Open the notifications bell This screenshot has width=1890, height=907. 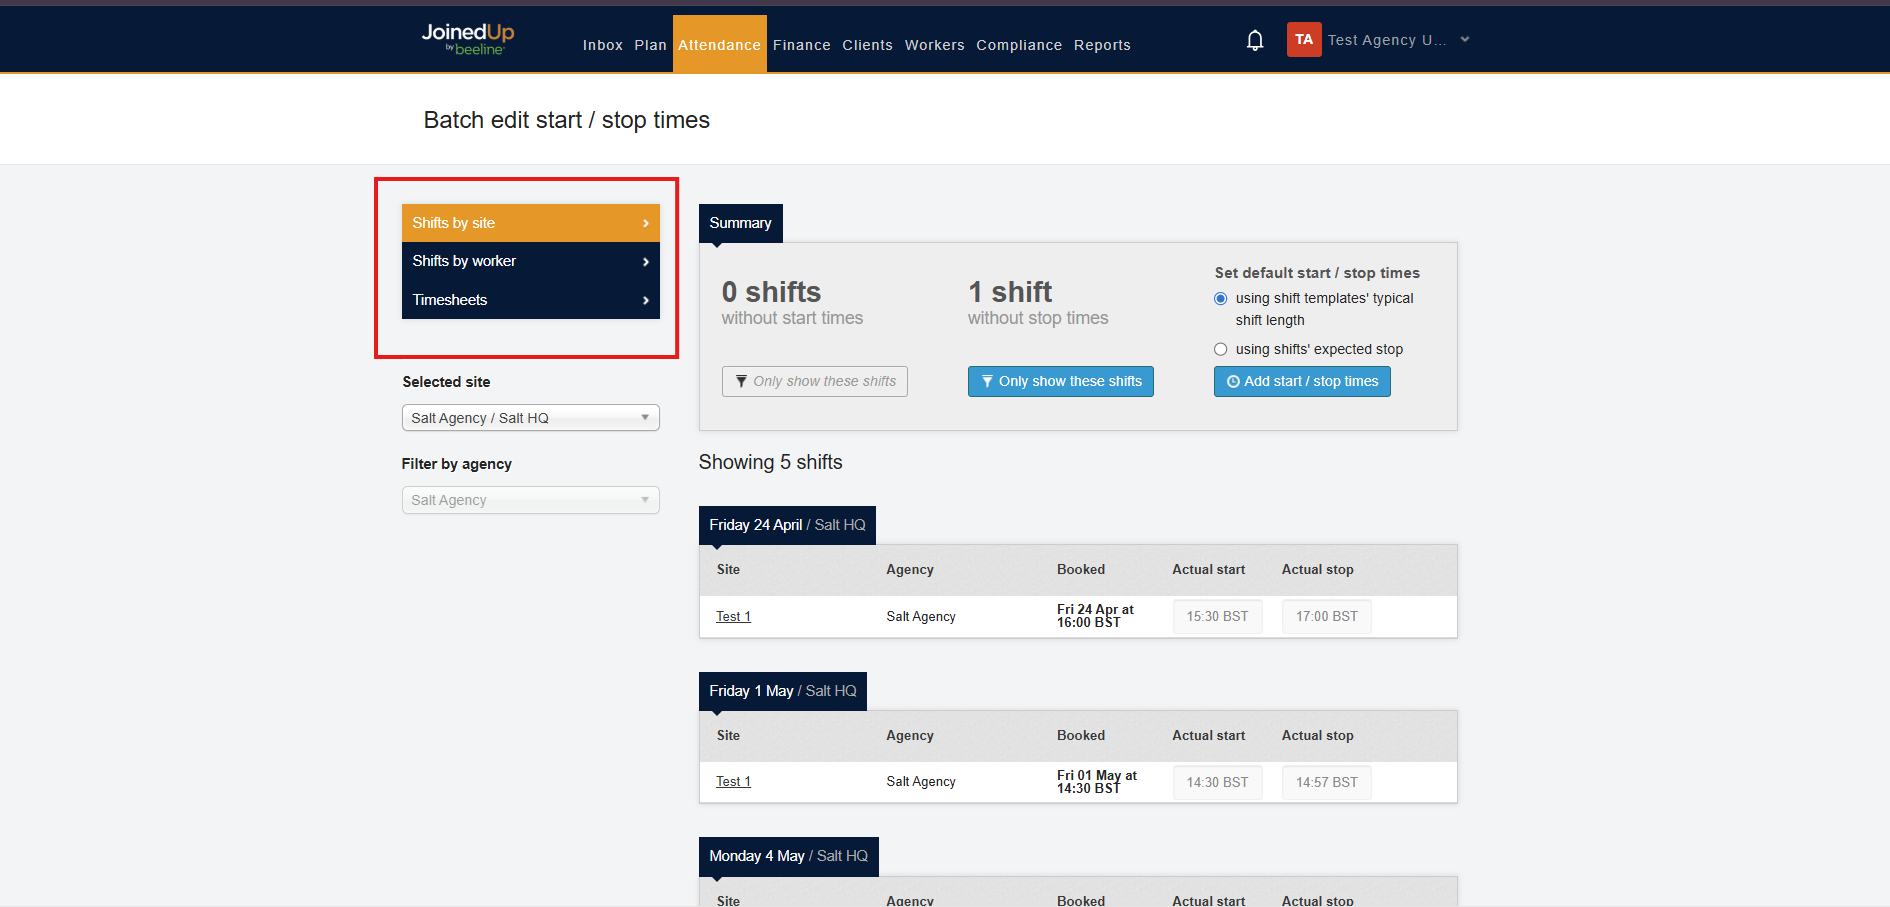1255,40
